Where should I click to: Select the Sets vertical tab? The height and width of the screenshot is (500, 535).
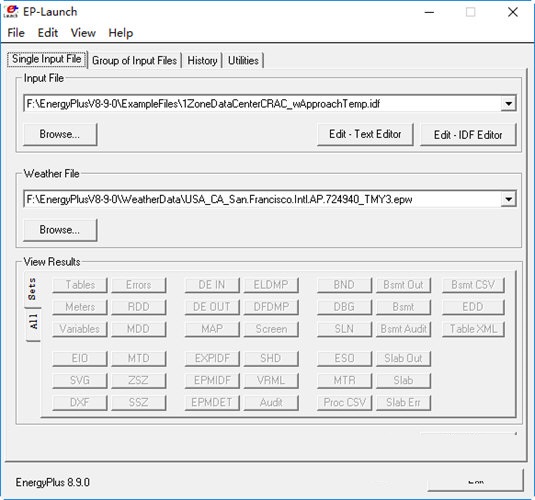32,289
